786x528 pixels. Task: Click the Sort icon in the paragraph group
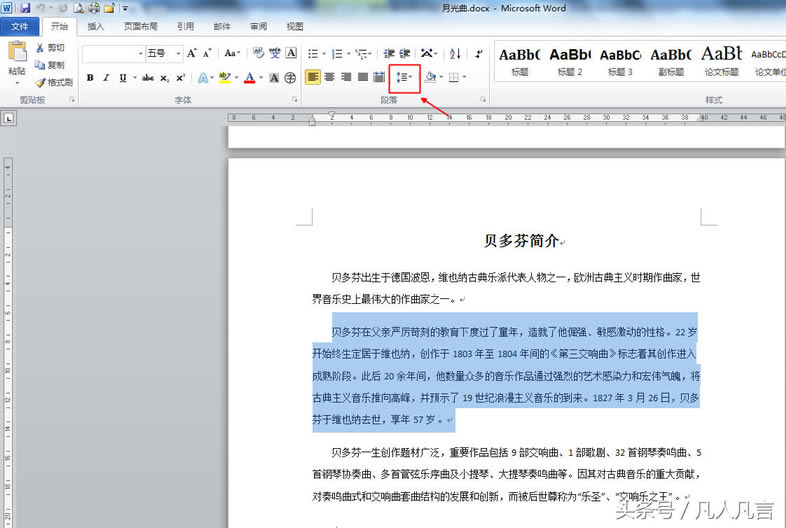pyautogui.click(x=455, y=53)
